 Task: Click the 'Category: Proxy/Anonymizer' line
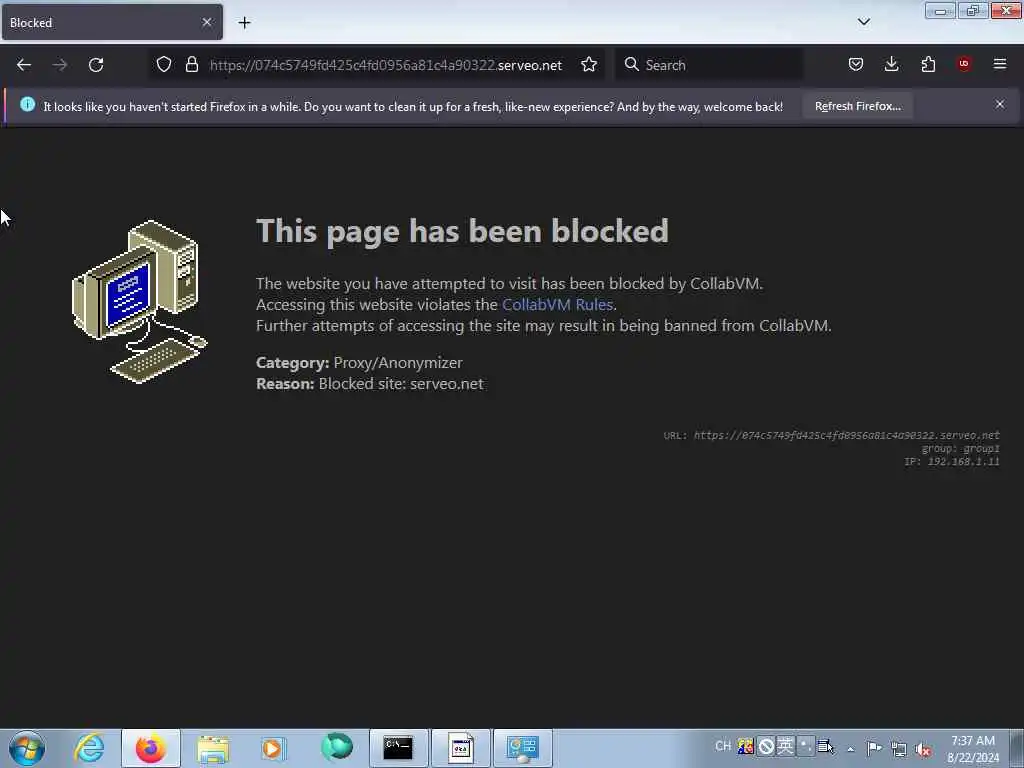359,363
